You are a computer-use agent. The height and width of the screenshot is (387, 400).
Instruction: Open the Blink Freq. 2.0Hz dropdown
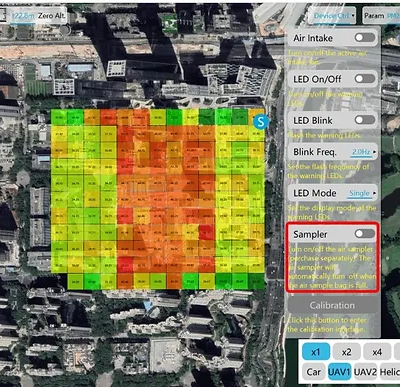tap(364, 152)
